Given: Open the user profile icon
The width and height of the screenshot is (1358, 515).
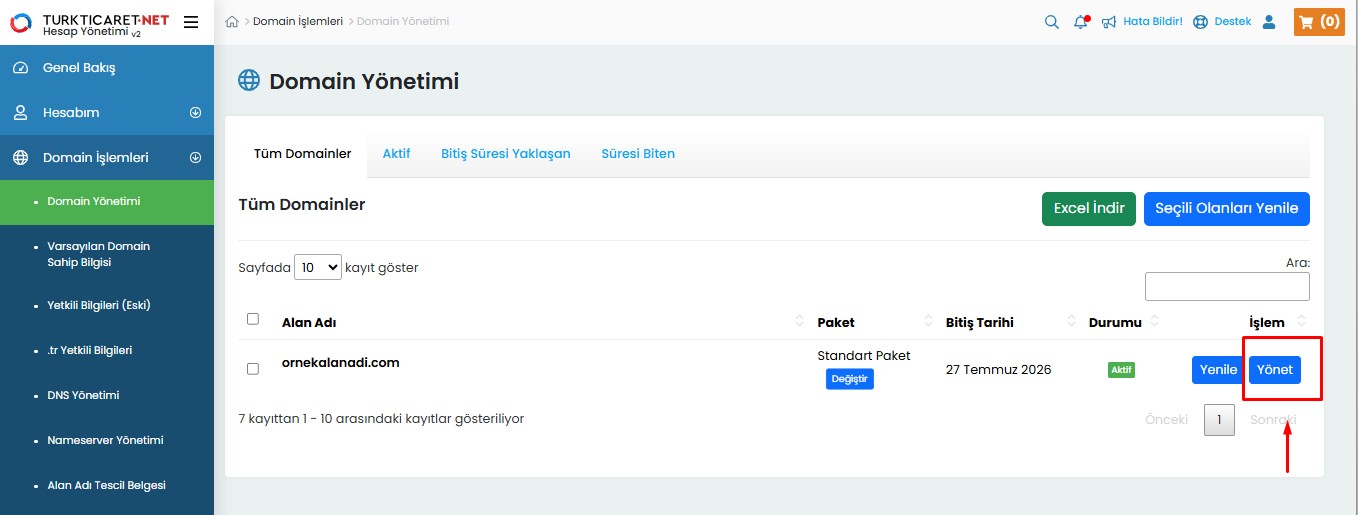Looking at the screenshot, I should [x=1269, y=22].
